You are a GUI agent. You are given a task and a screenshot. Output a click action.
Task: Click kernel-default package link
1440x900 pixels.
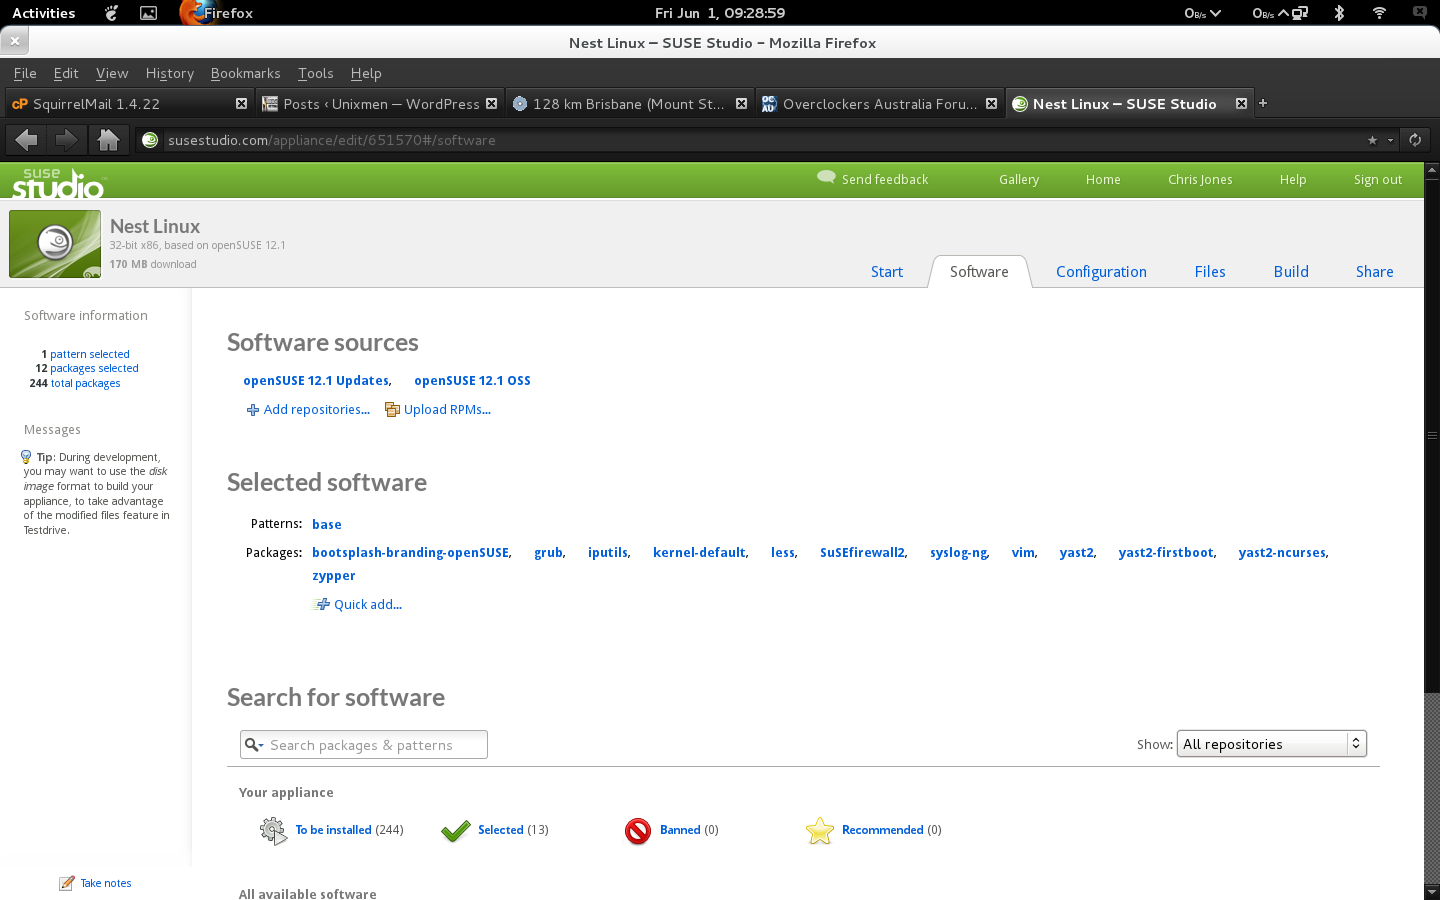(x=699, y=553)
